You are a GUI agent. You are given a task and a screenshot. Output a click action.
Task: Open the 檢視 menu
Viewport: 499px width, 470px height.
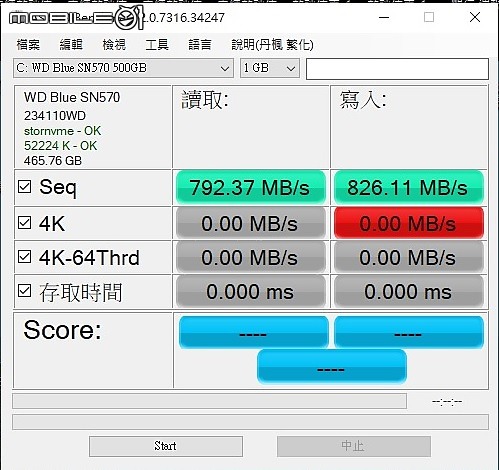coord(114,44)
